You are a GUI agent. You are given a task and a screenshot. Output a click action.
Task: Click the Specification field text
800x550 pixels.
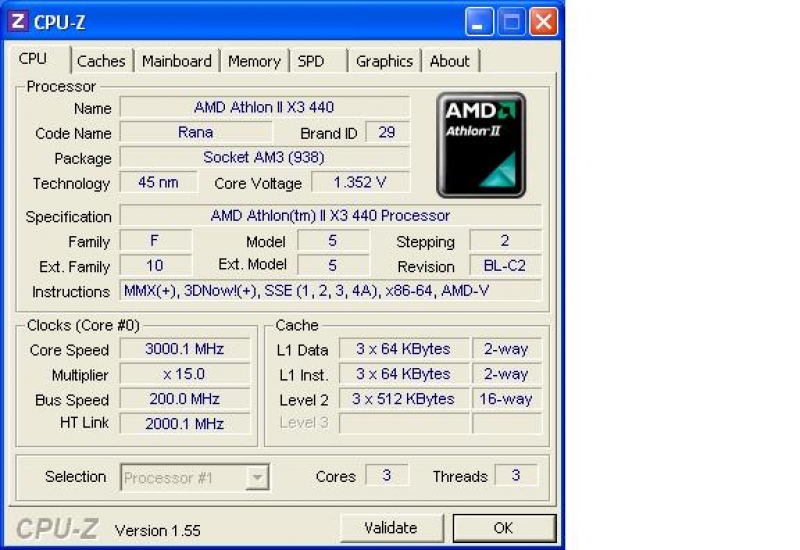331,215
